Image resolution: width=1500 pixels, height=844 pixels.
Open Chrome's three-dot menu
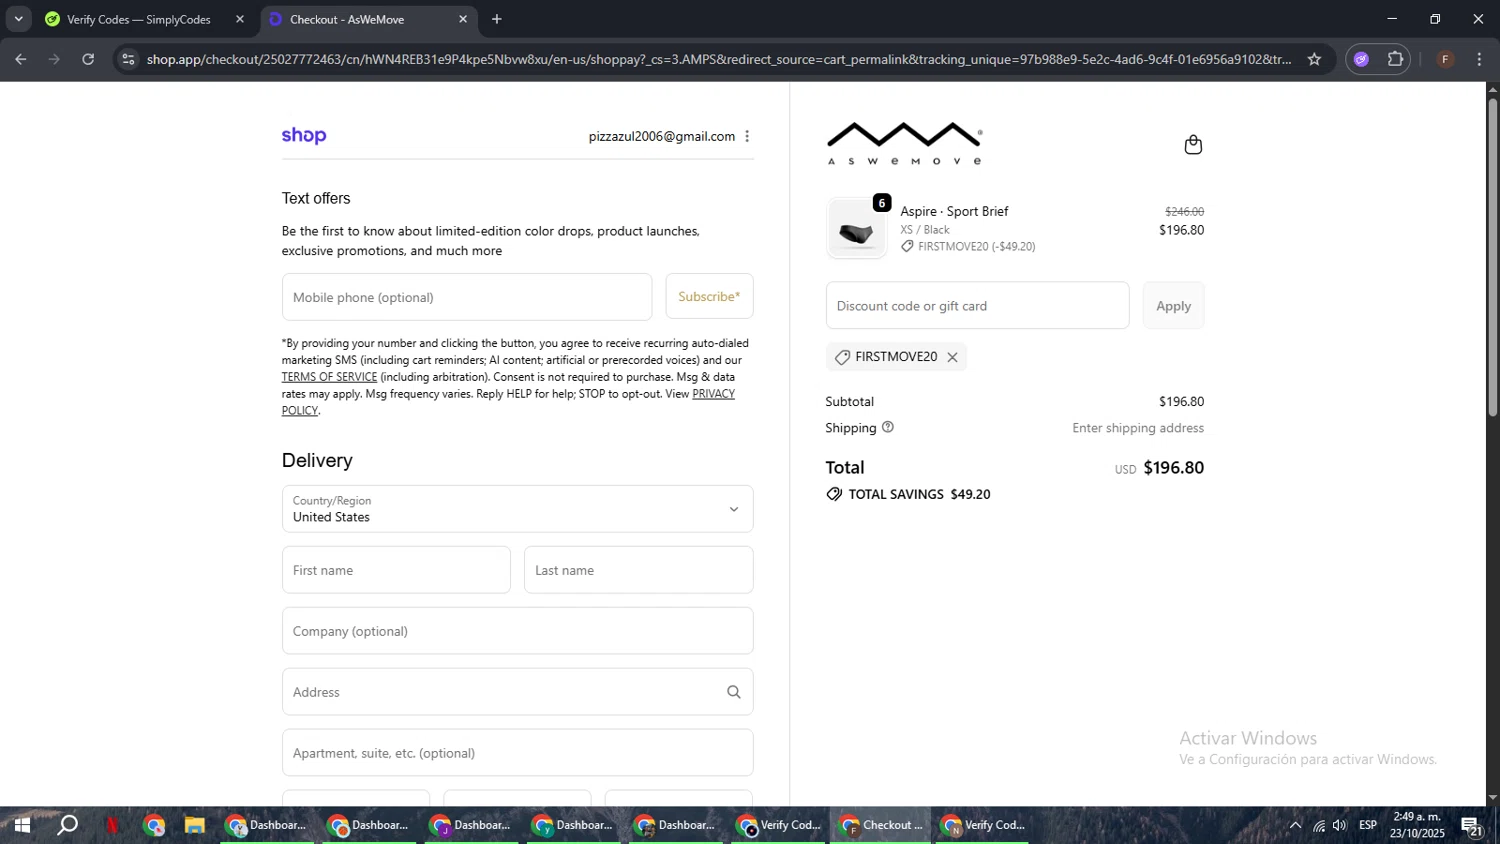coord(1480,59)
